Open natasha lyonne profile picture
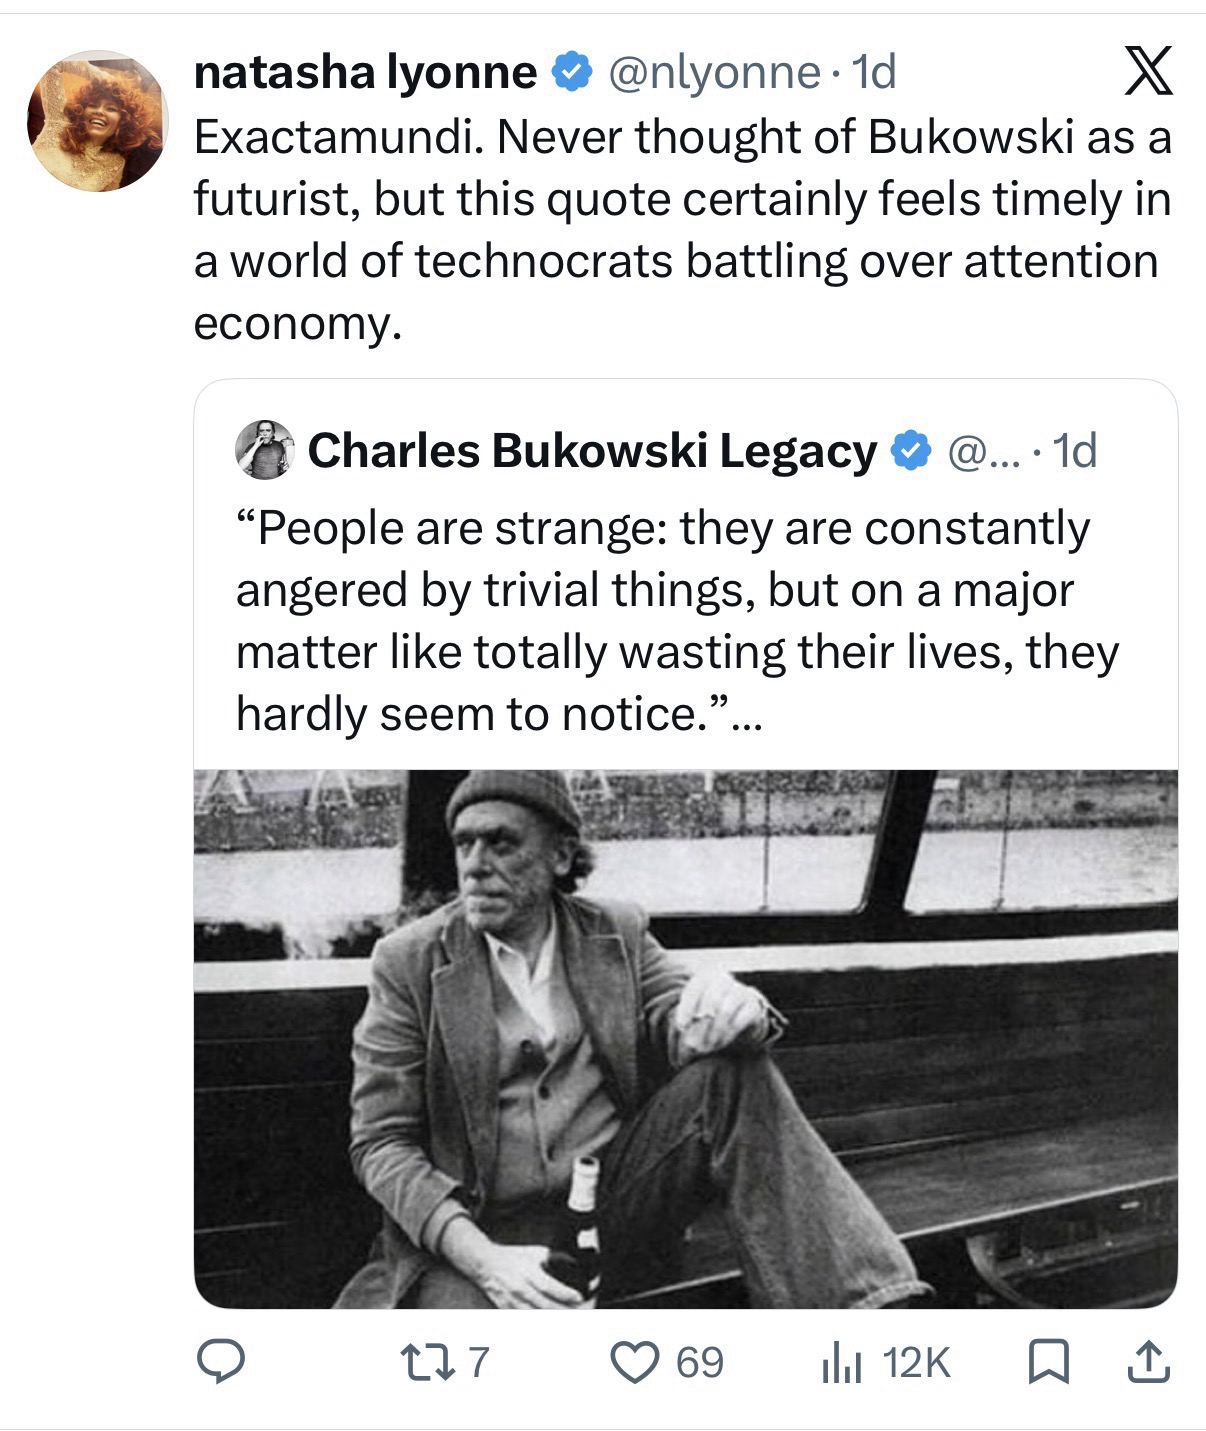1206x1431 pixels. click(97, 121)
